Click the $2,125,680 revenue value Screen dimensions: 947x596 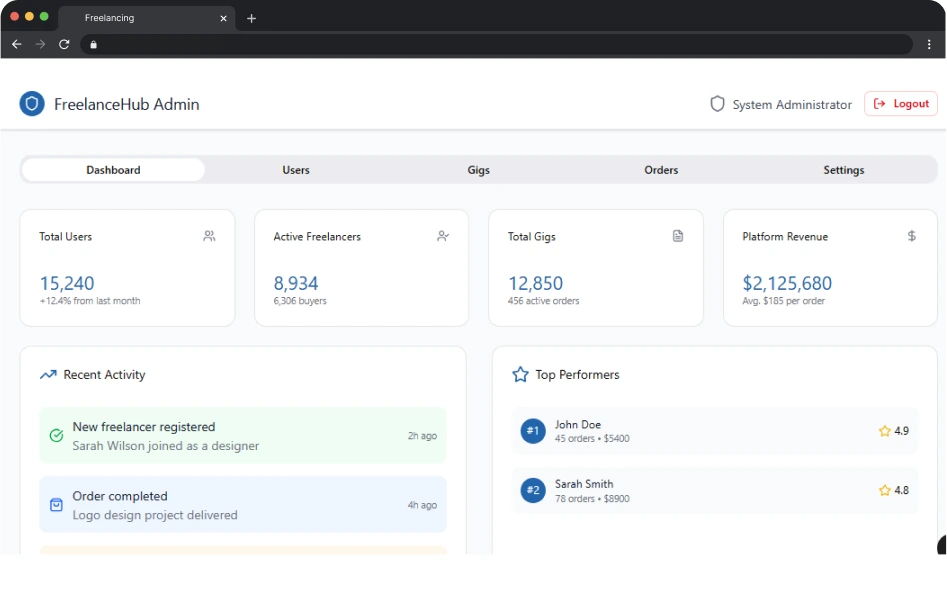[787, 283]
